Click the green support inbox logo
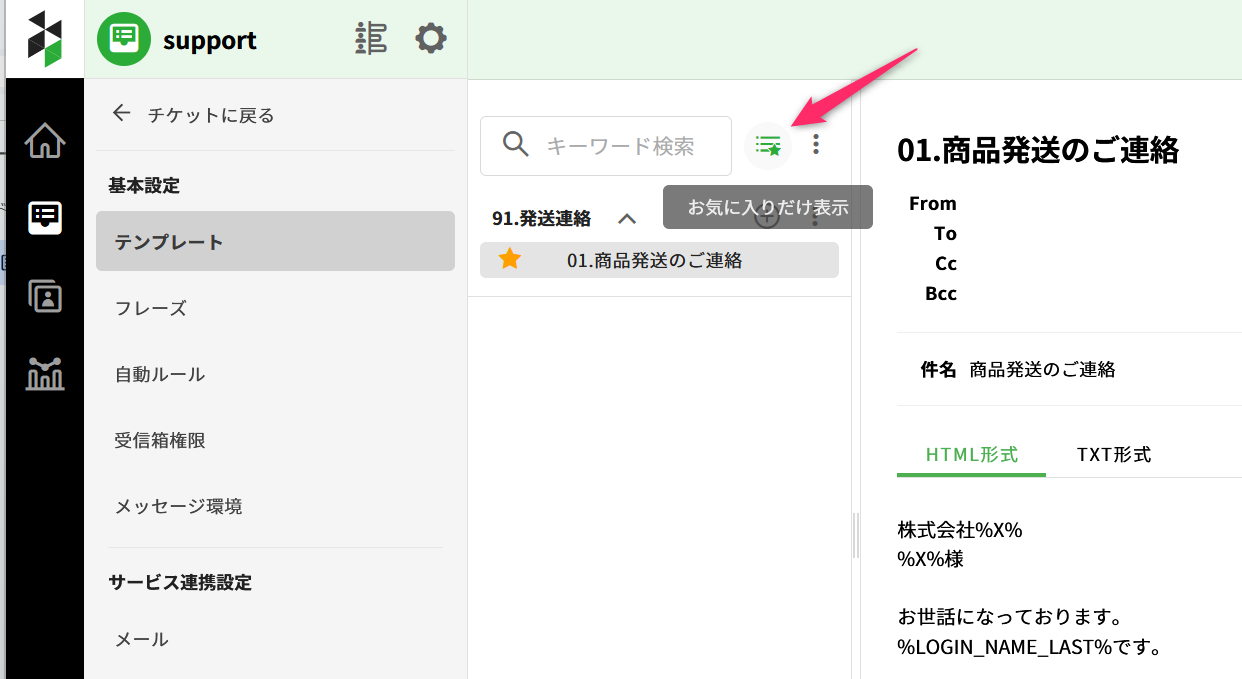The image size is (1242, 679). (123, 40)
